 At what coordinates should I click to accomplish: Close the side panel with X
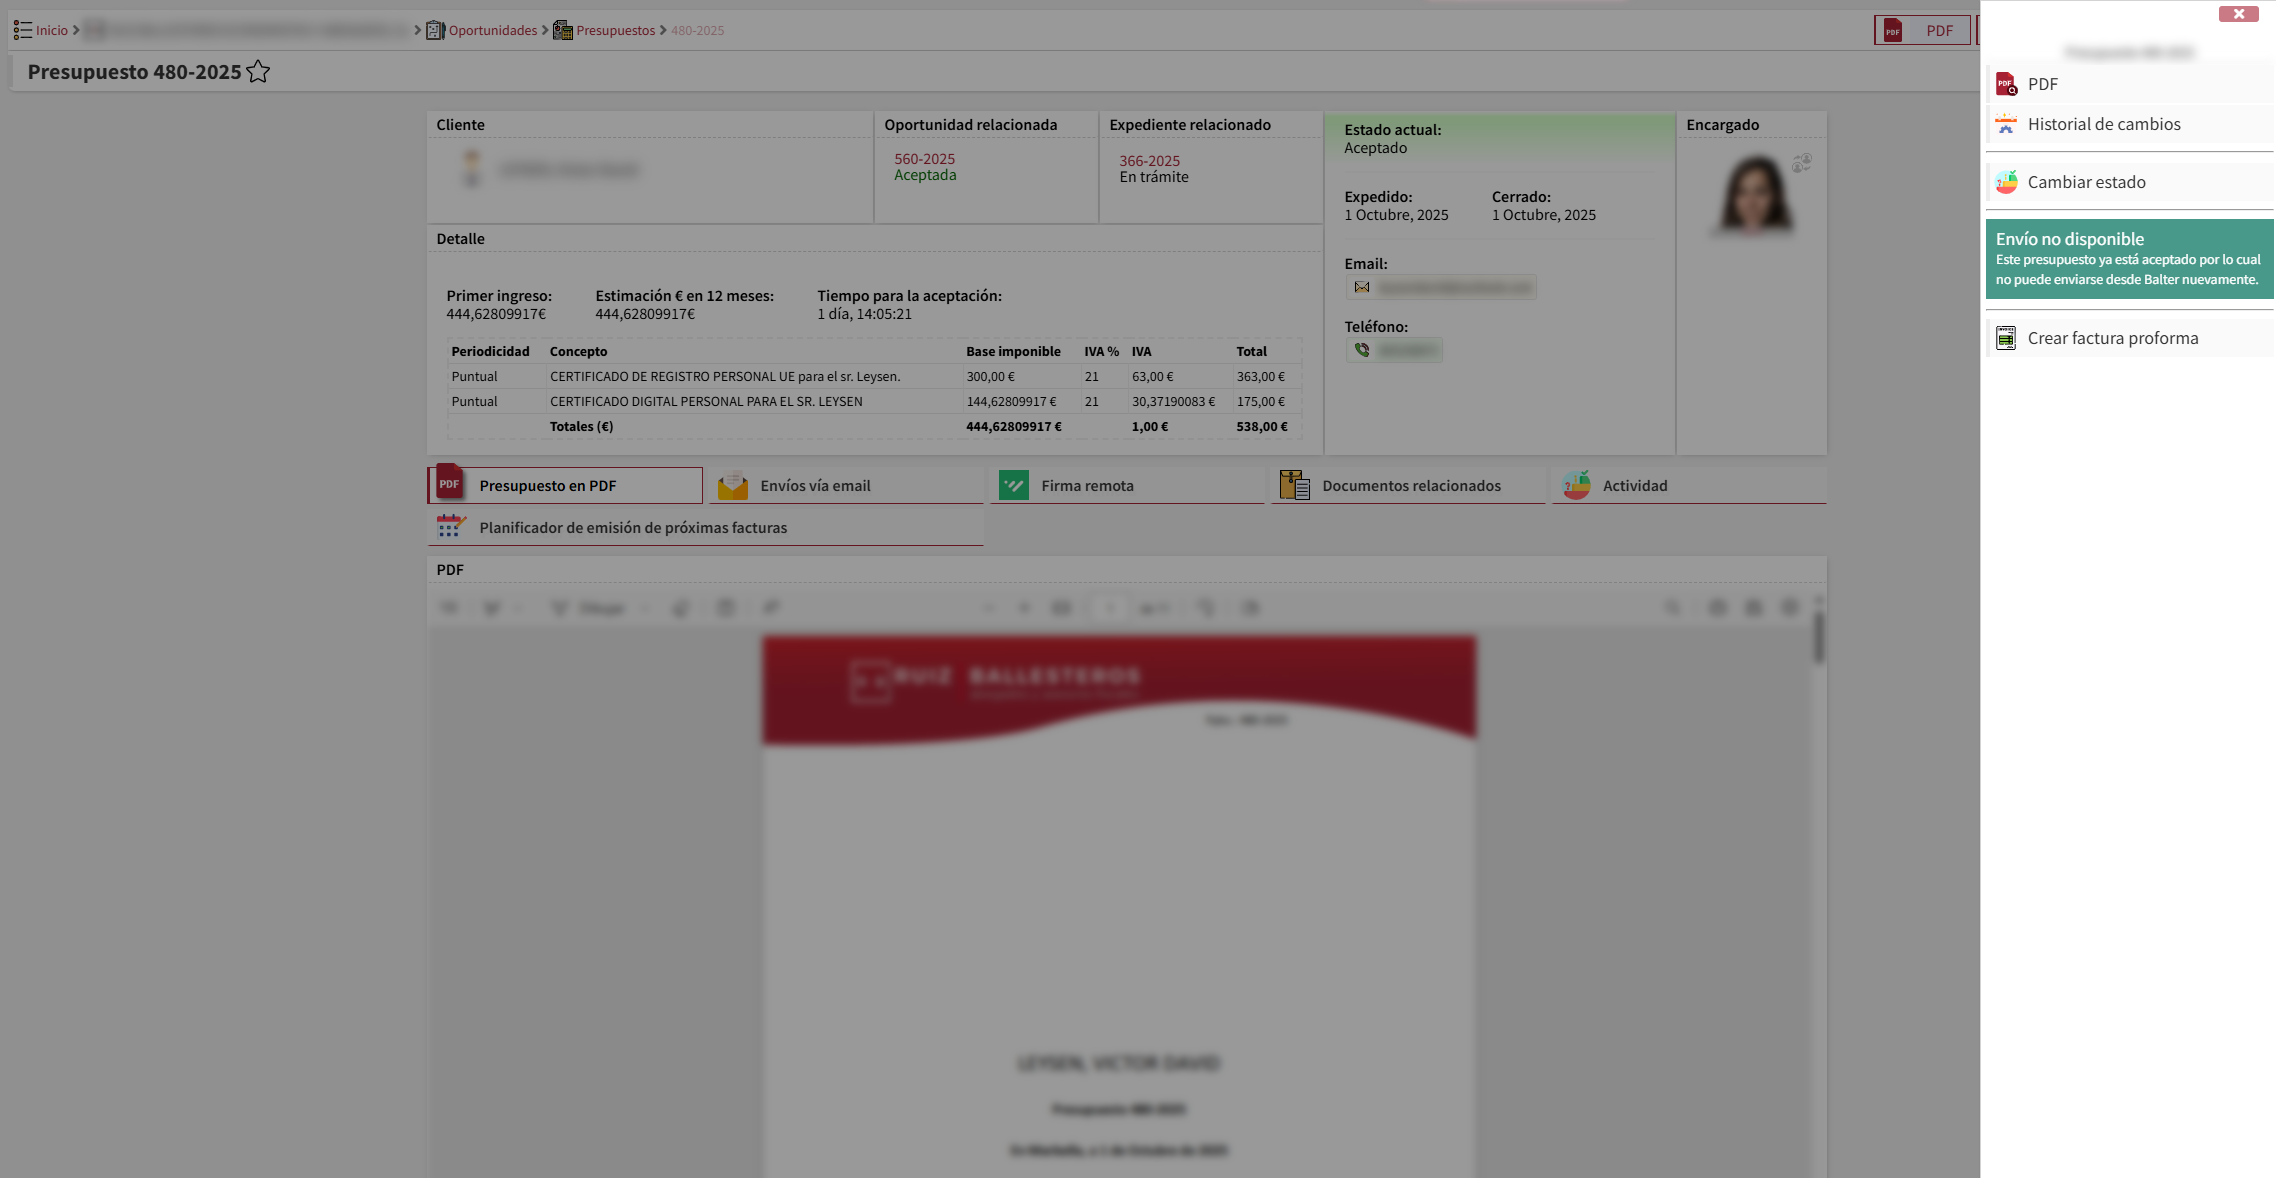[2238, 14]
